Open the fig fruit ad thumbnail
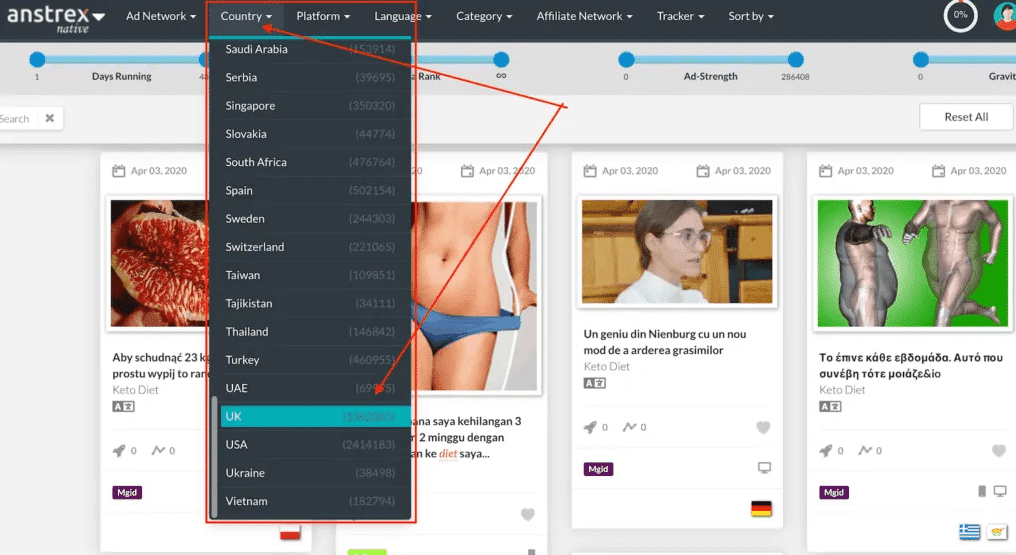1016x555 pixels. (x=159, y=264)
